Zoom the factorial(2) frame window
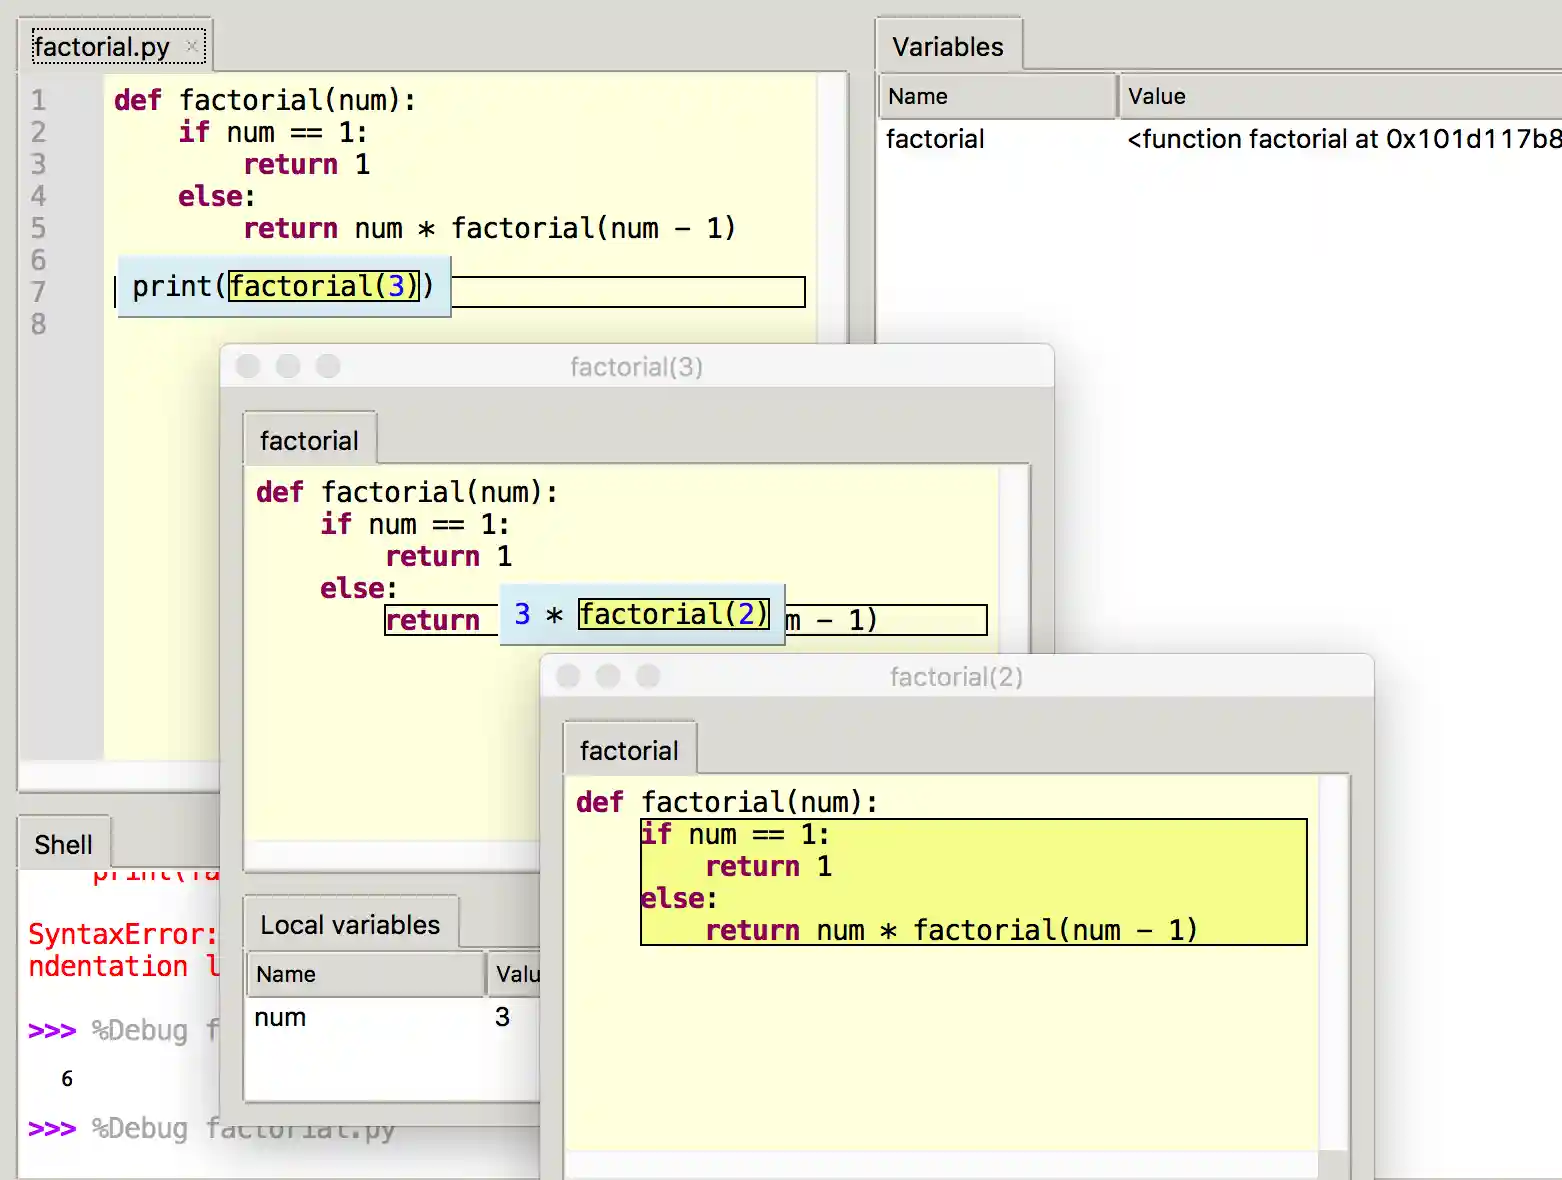 coord(648,677)
